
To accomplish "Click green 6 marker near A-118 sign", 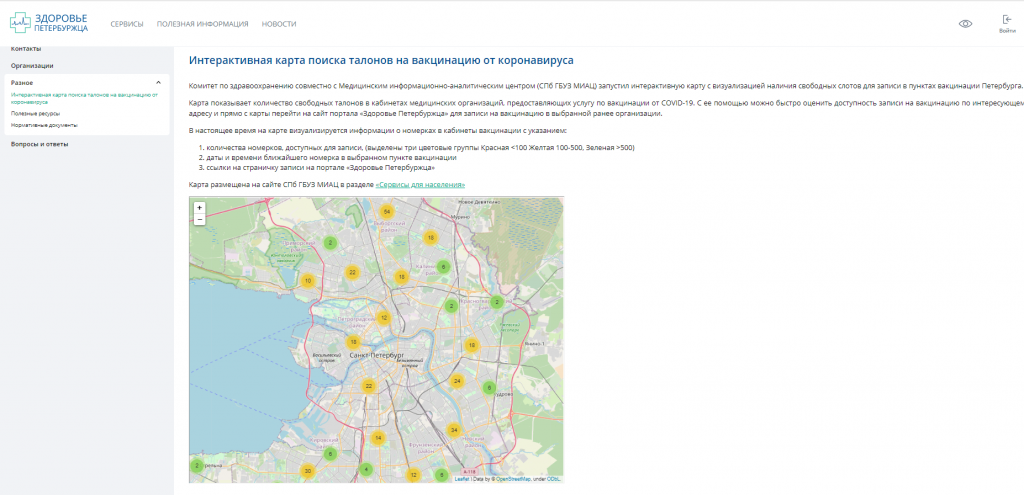I will click(x=442, y=475).
